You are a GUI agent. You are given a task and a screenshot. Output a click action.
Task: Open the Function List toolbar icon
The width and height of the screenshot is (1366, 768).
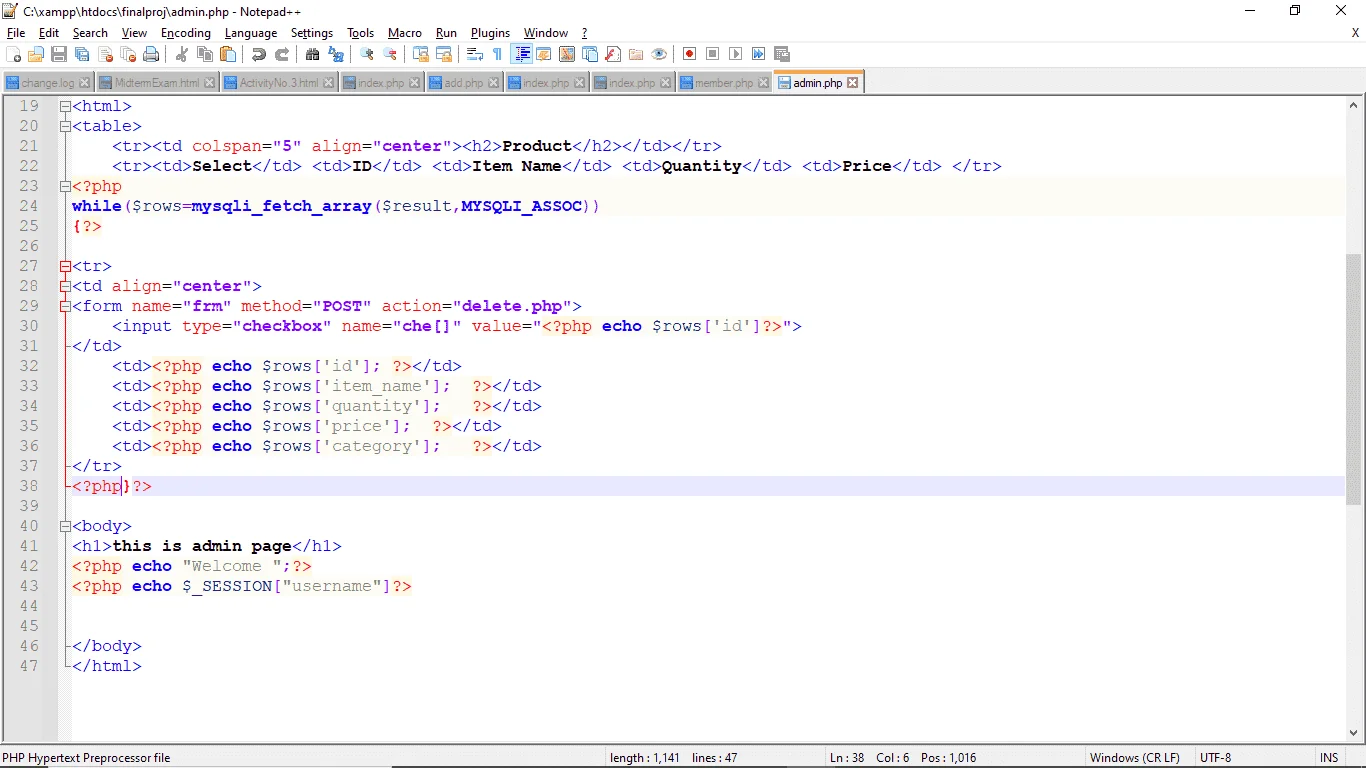coord(613,54)
